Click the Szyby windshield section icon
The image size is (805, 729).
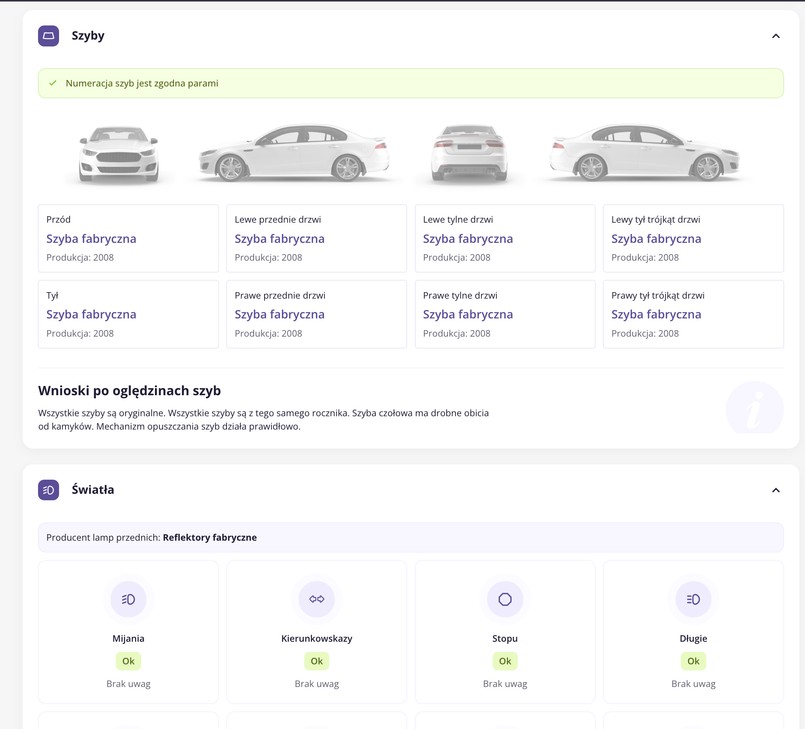[49, 36]
